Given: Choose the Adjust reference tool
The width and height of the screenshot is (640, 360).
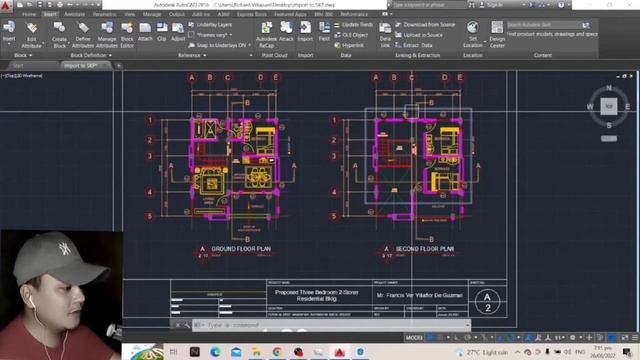Looking at the screenshot, I should 178,31.
